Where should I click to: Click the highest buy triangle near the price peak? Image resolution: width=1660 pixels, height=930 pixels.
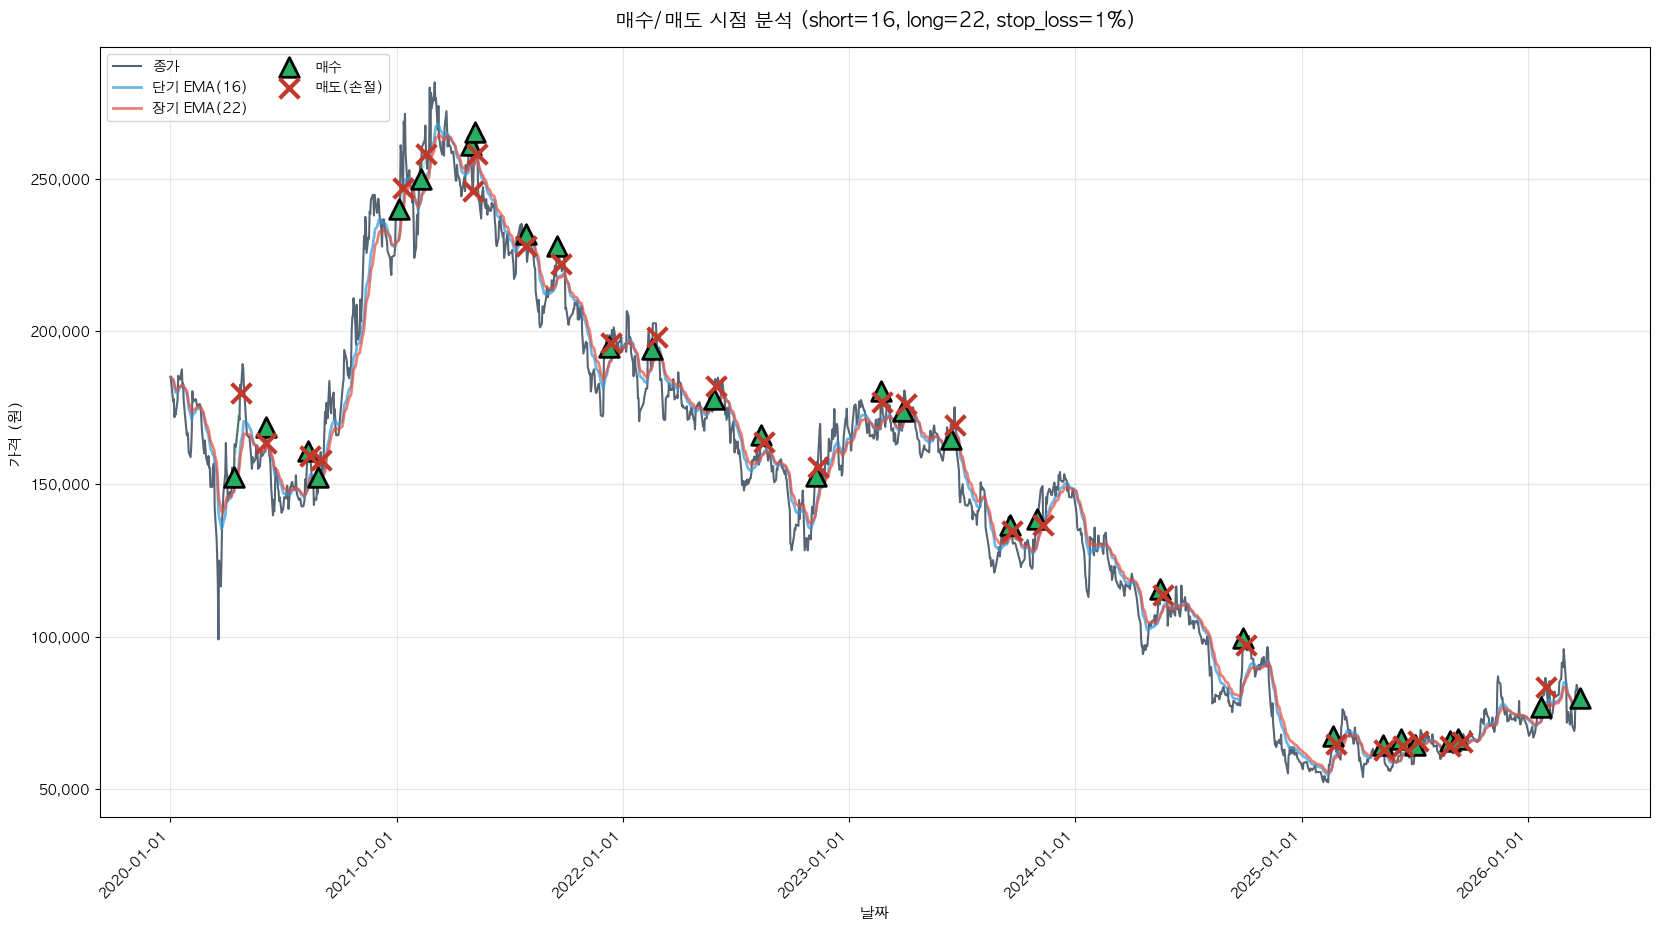click(475, 133)
